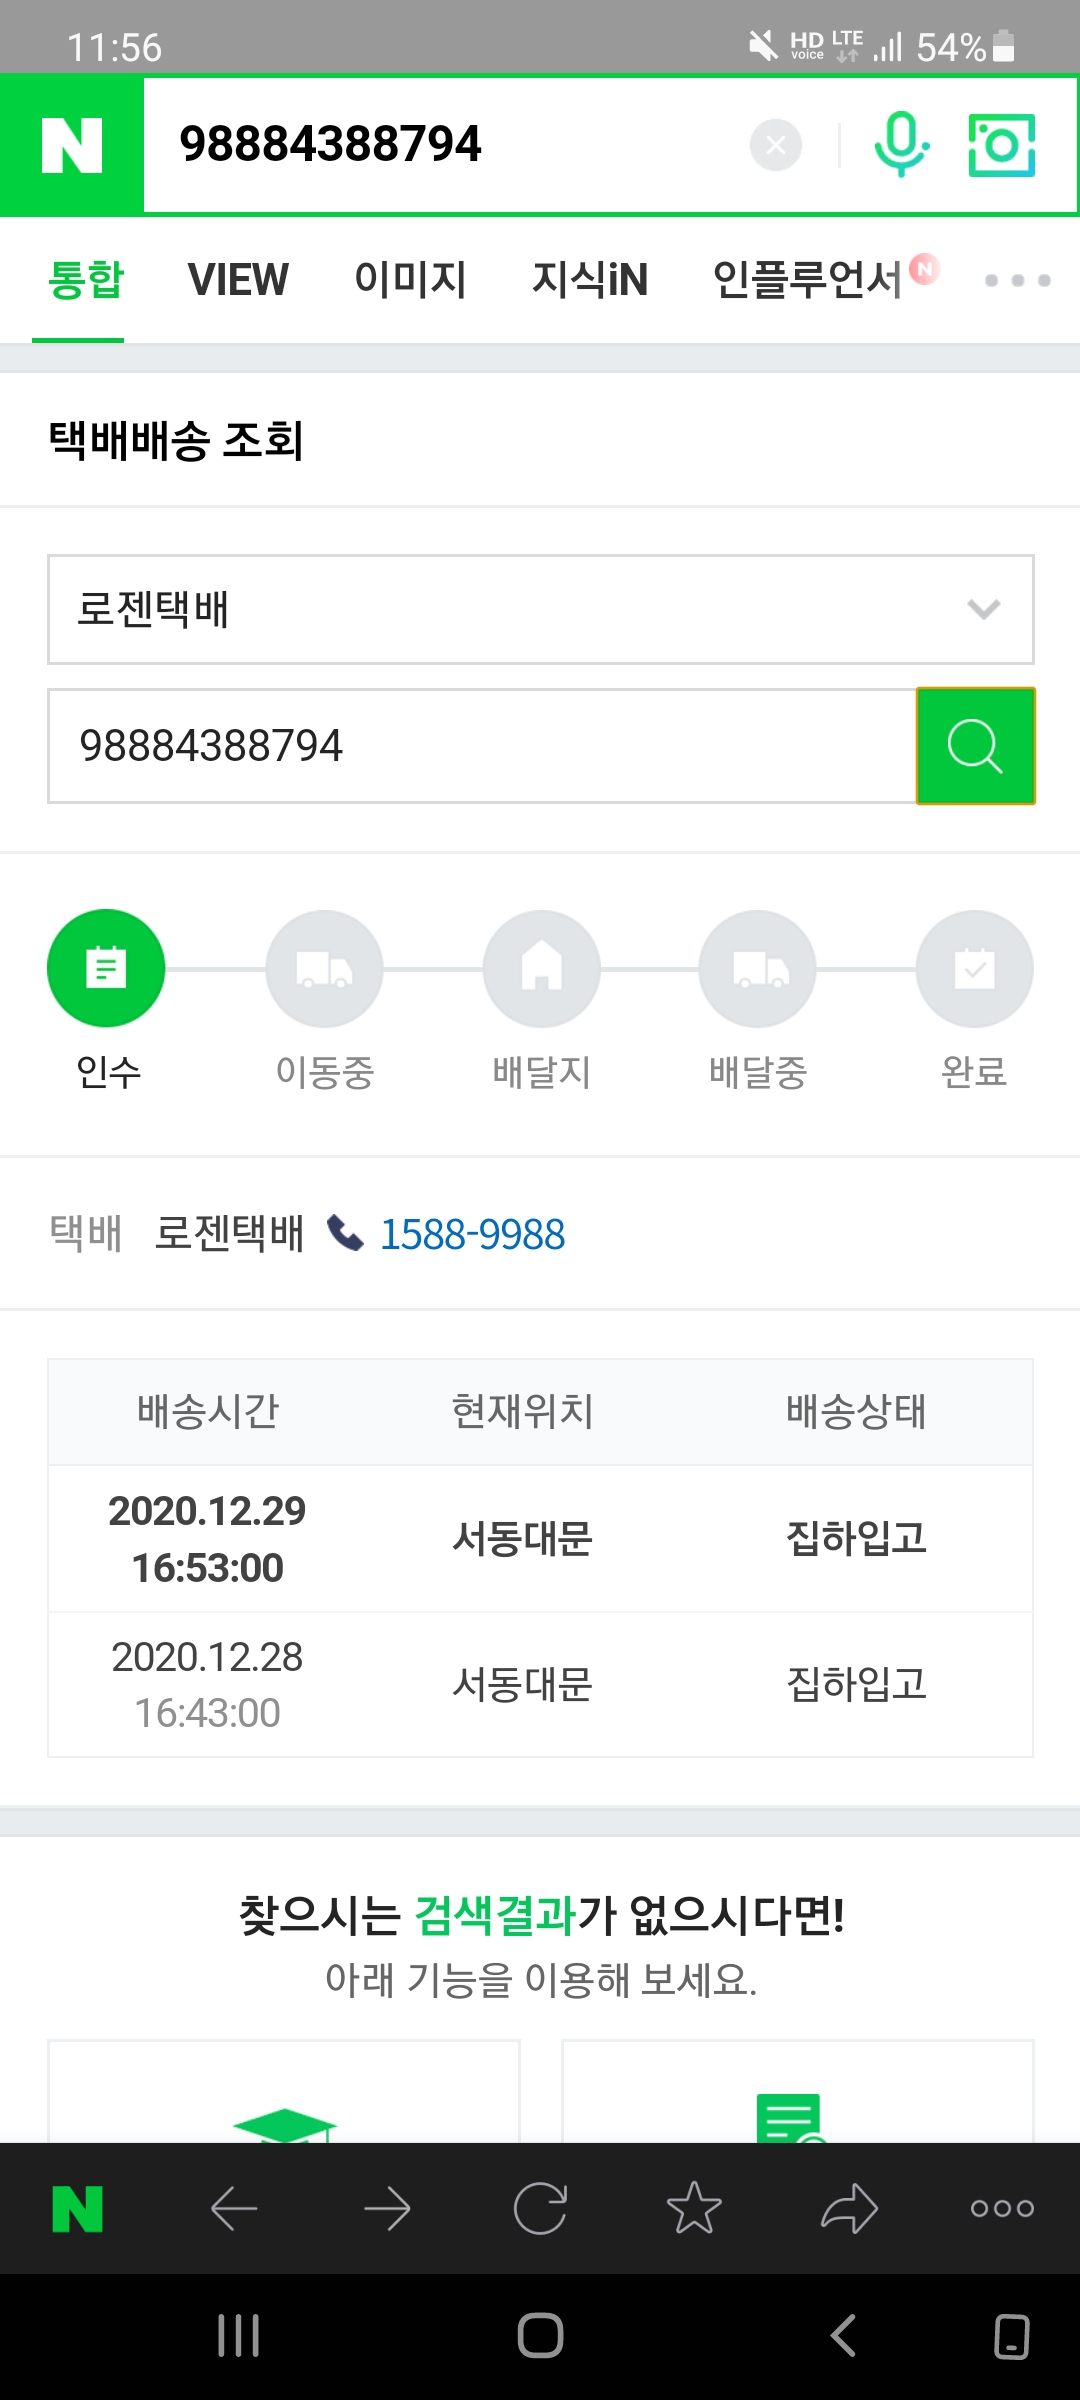The image size is (1080, 2400).
Task: Select the 지식iN tab
Action: (590, 280)
